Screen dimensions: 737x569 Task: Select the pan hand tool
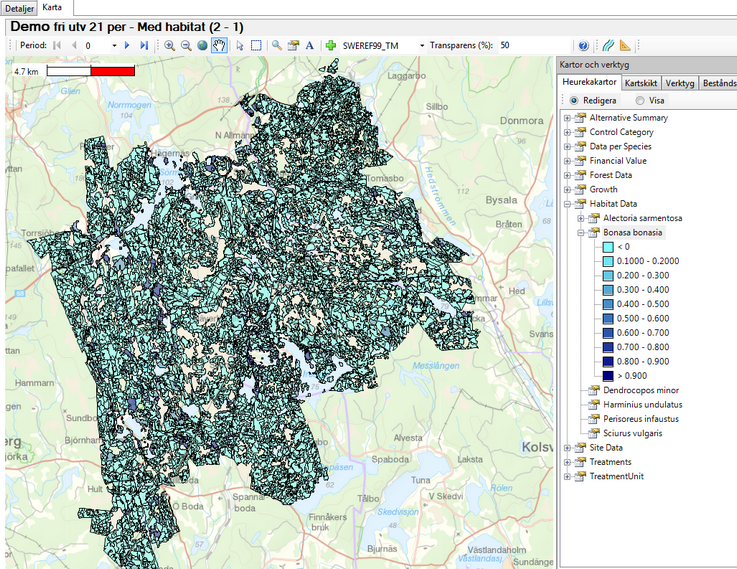point(219,46)
